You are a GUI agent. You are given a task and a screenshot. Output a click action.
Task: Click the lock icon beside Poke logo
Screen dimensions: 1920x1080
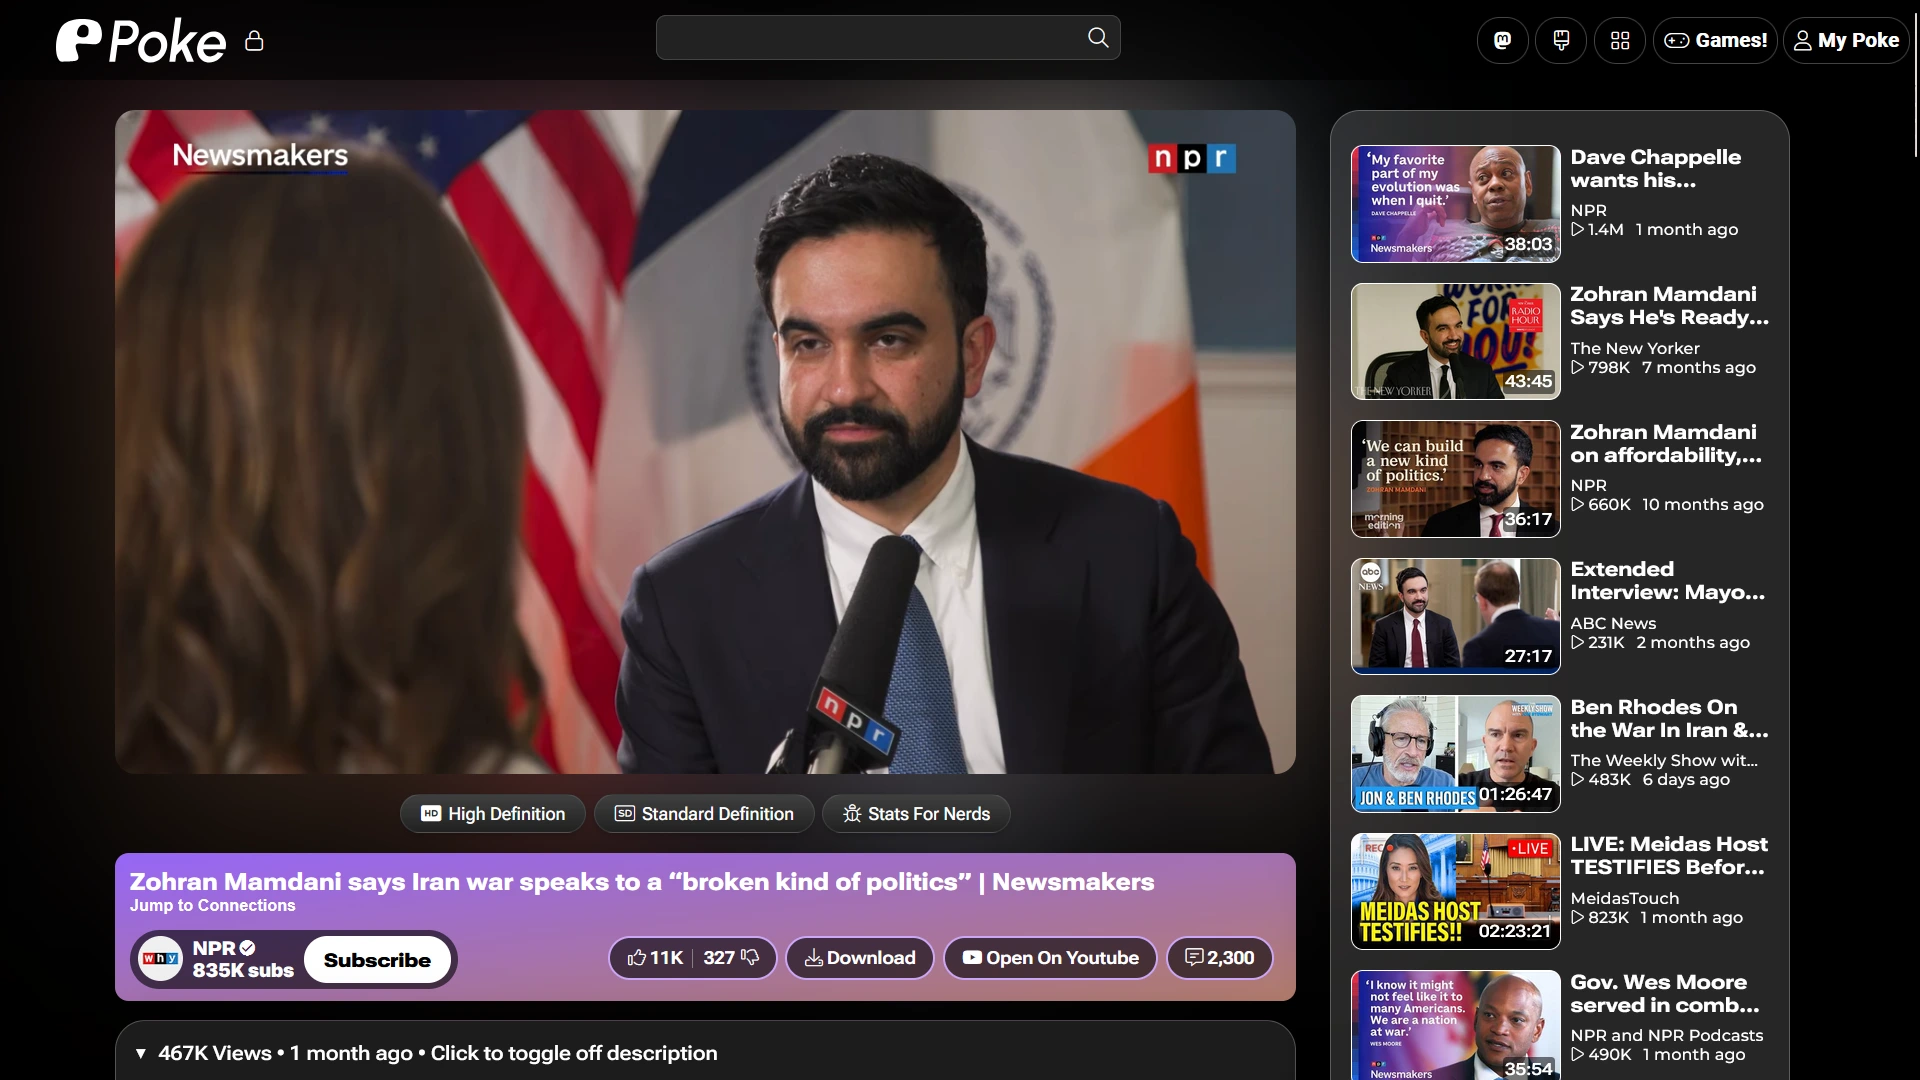(x=254, y=41)
